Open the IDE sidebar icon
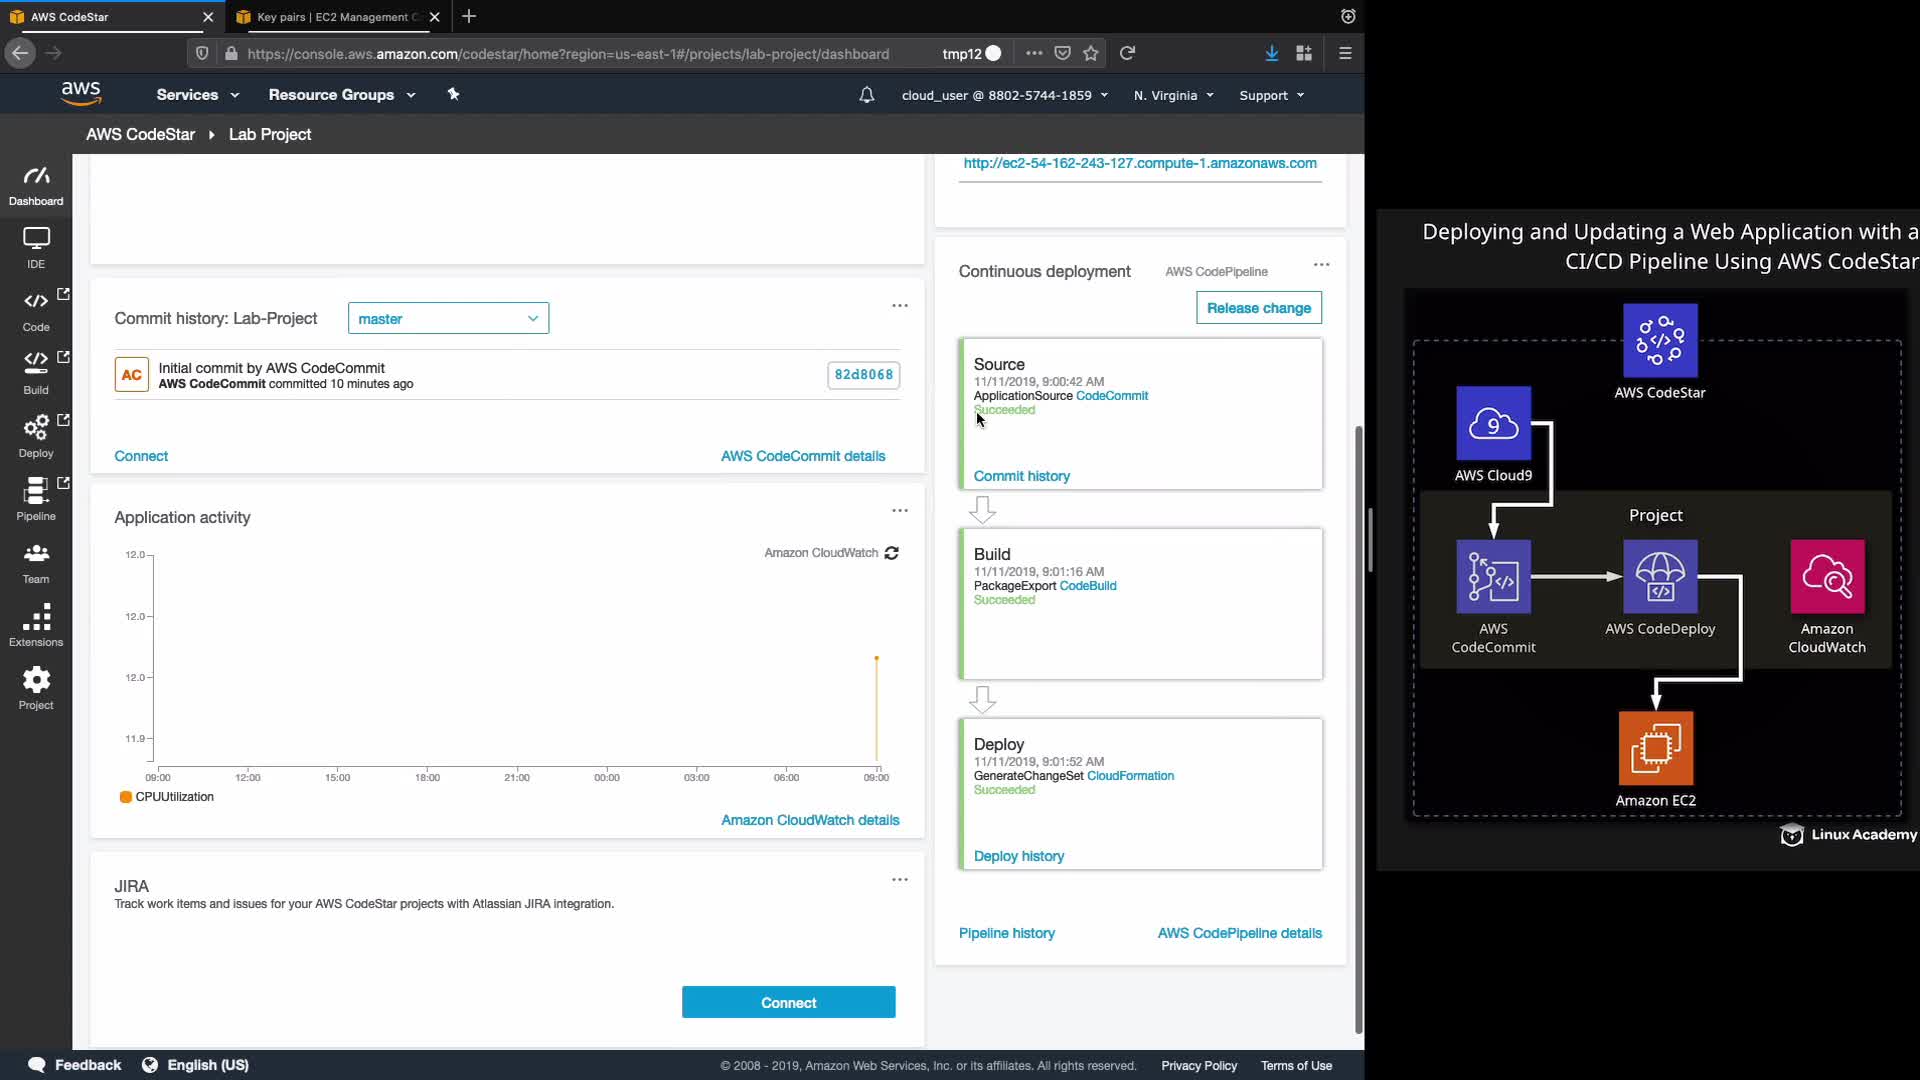Image resolution: width=1920 pixels, height=1080 pixels. 36,247
